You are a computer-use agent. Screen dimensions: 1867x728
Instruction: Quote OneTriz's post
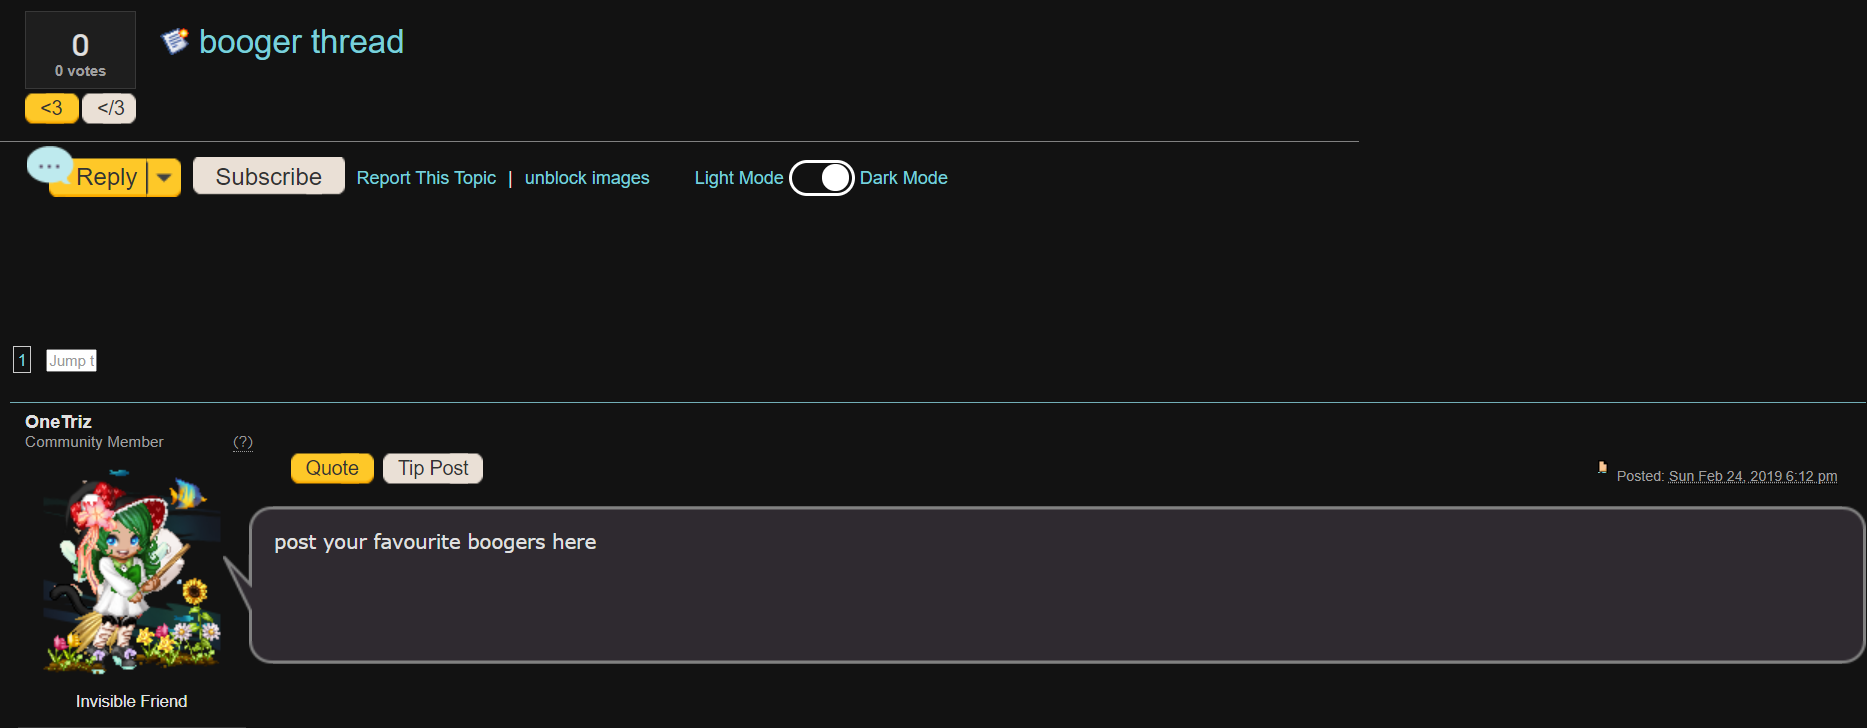tap(332, 468)
